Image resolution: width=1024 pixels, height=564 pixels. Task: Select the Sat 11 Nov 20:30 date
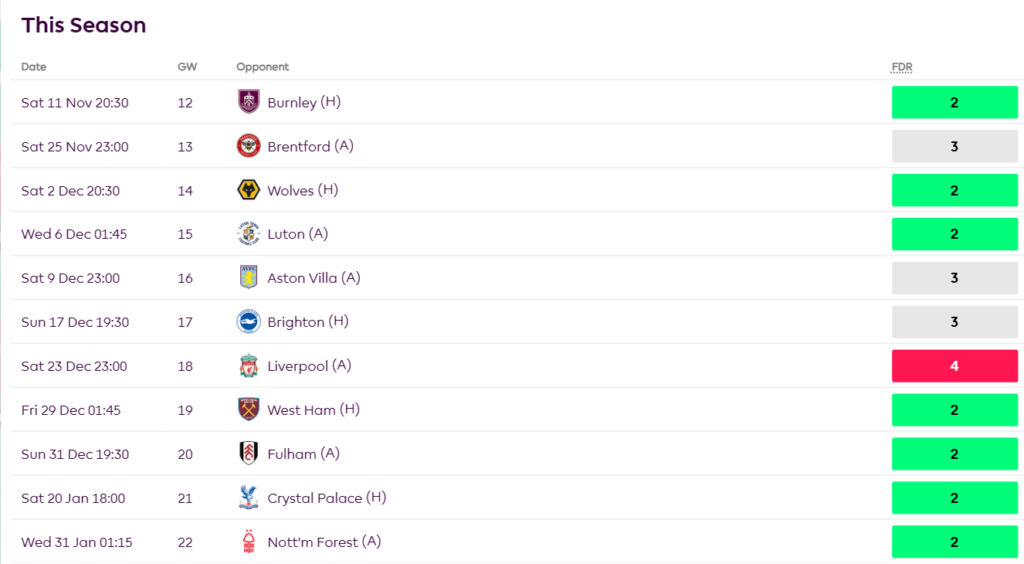[x=75, y=102]
